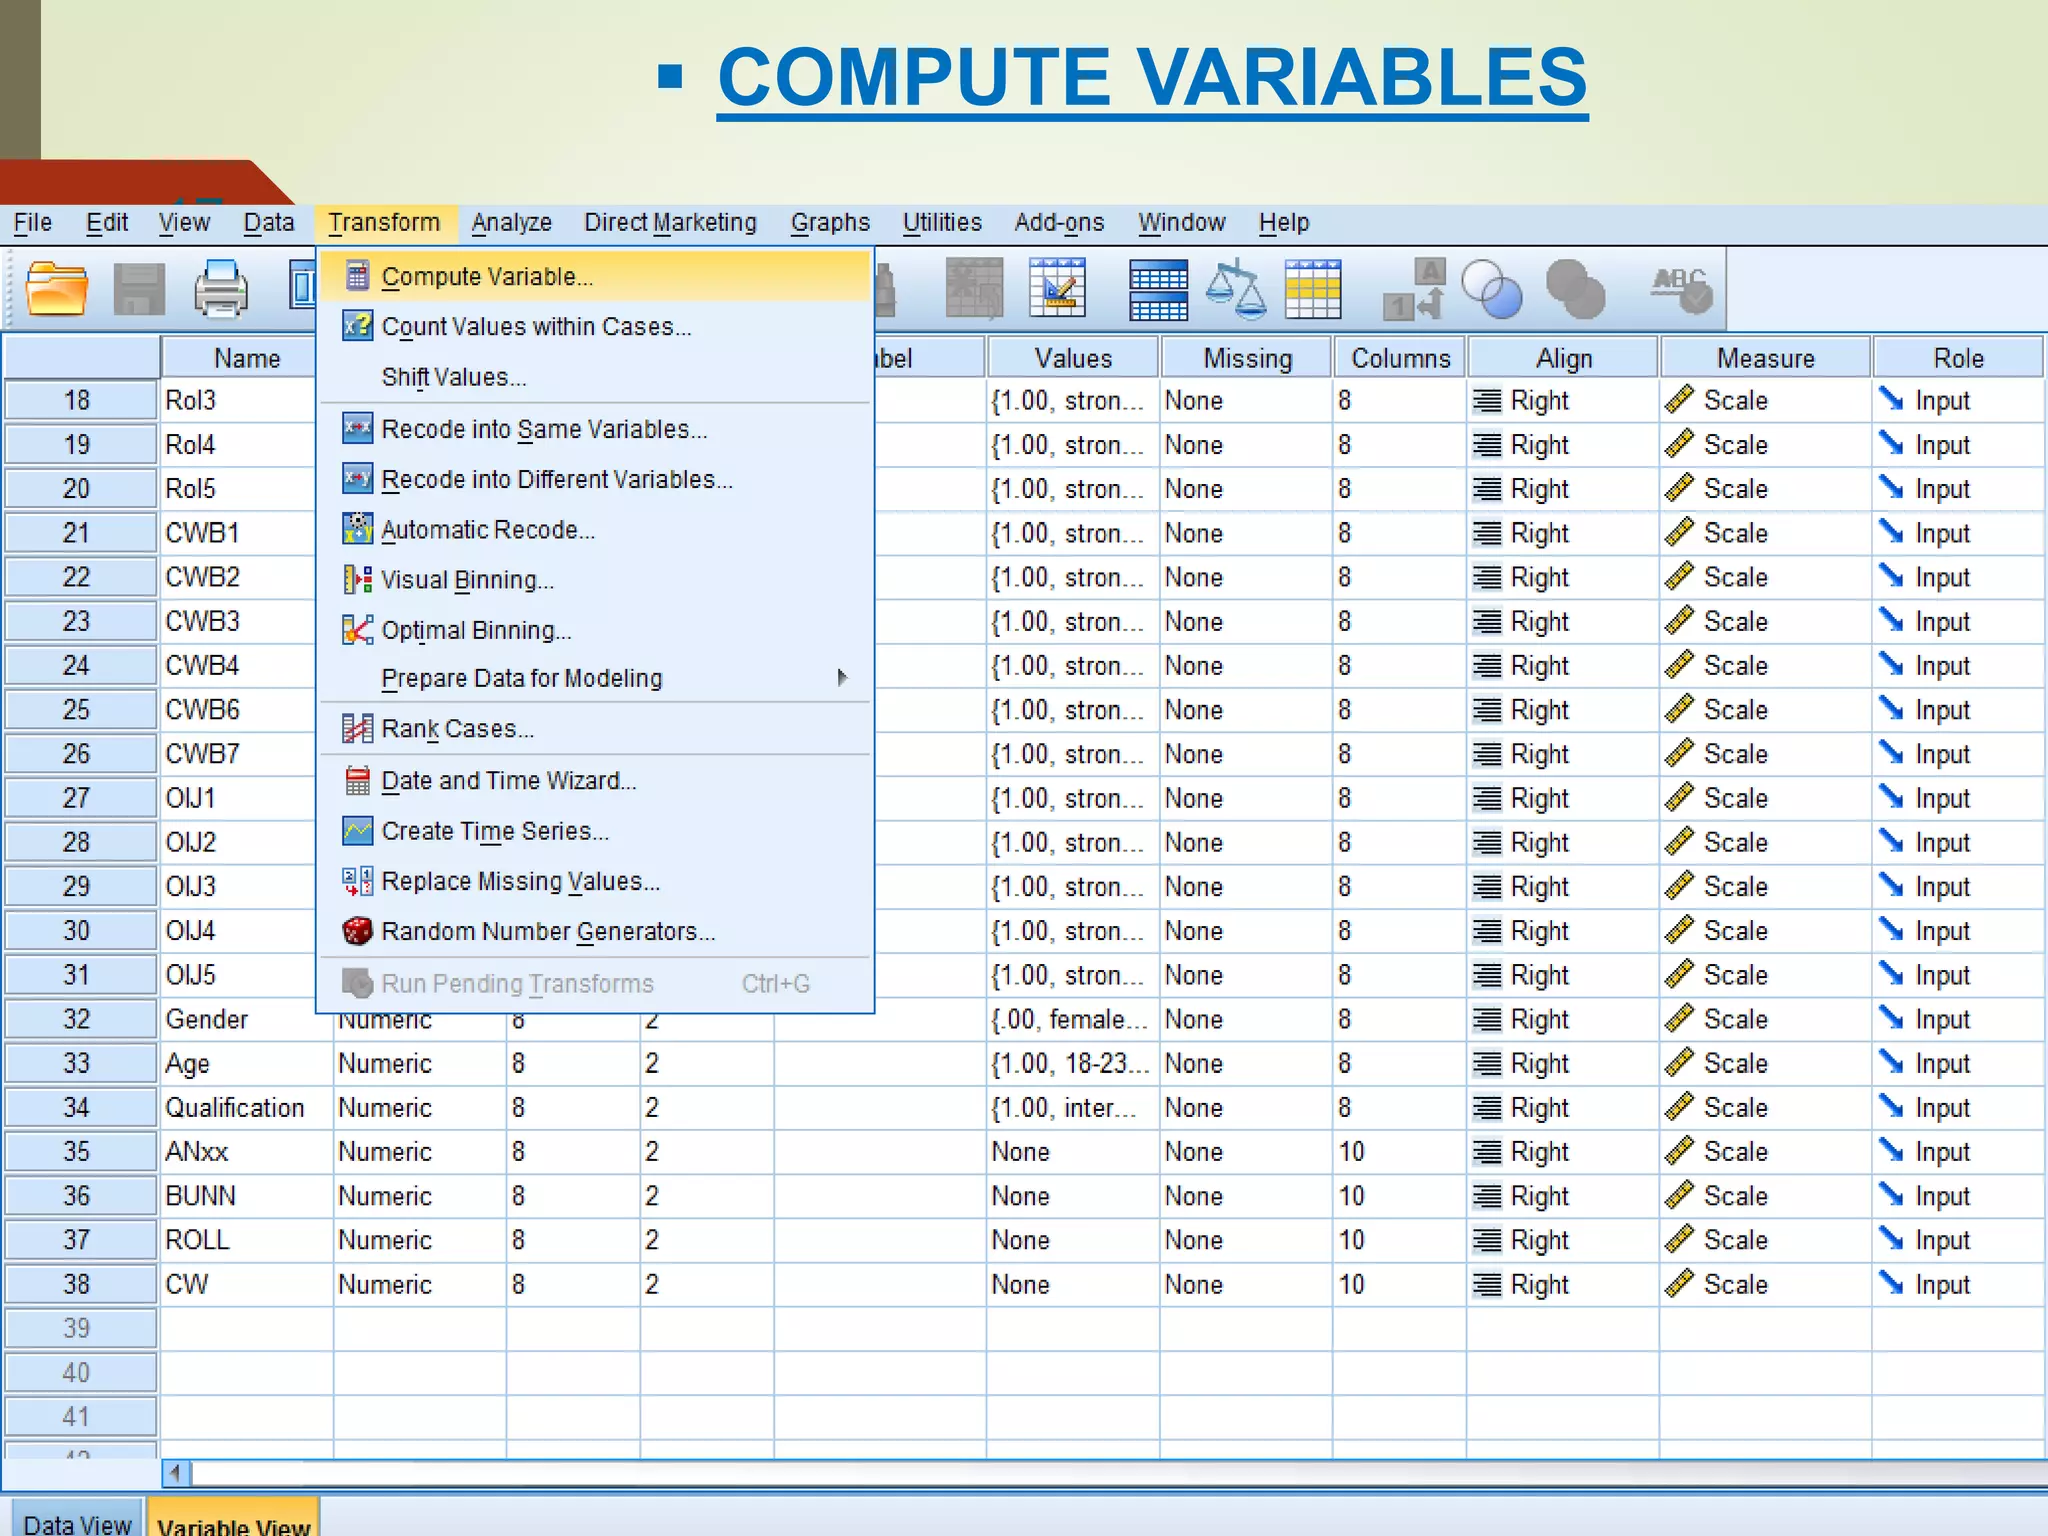Click the Insert Variable chart icon

pos(1057,289)
